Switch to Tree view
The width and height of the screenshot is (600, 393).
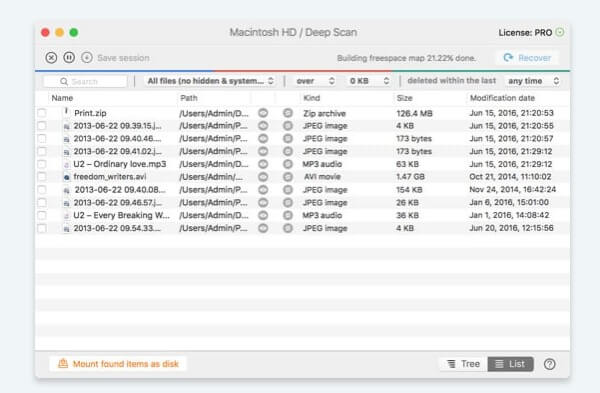(x=463, y=364)
